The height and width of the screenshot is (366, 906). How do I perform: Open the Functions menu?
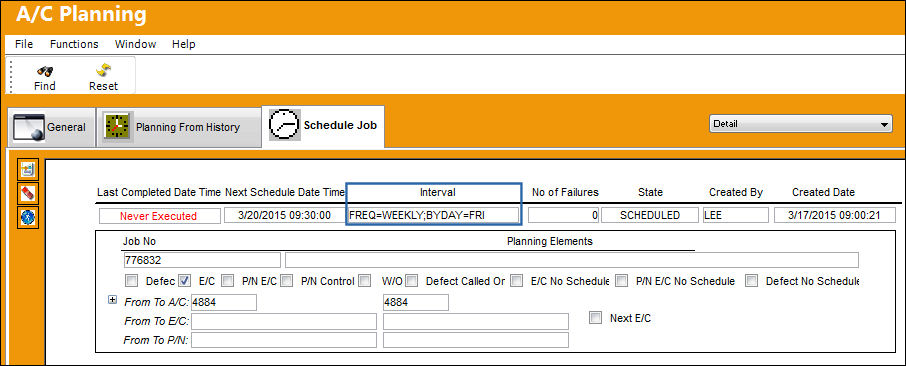pyautogui.click(x=74, y=44)
